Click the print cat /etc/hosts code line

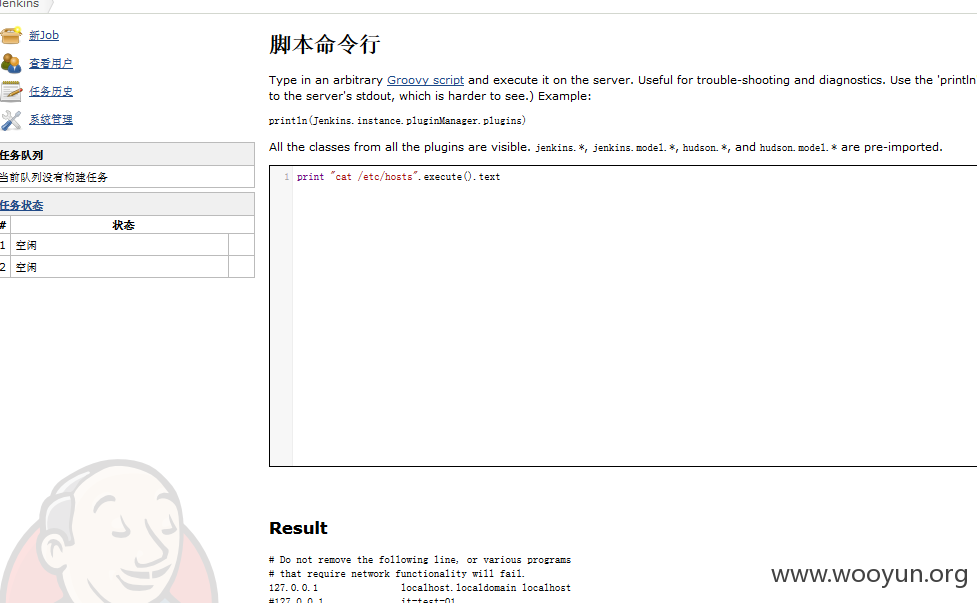pos(398,177)
